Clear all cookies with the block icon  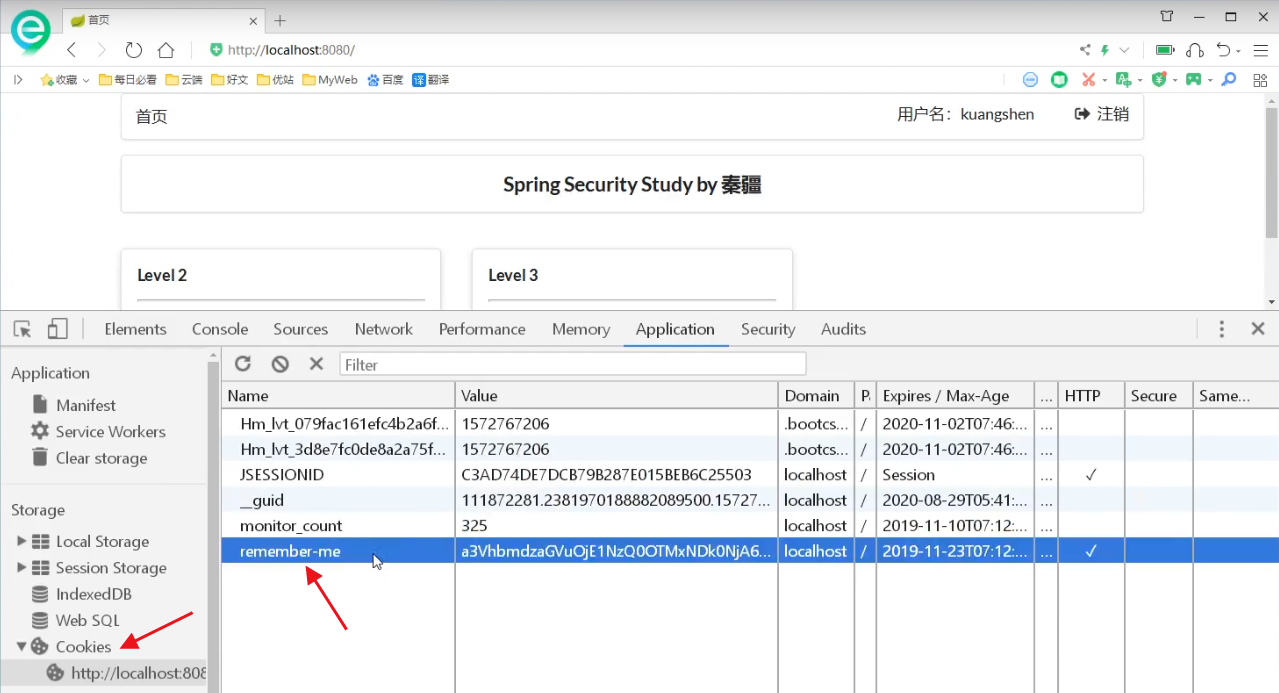(280, 364)
